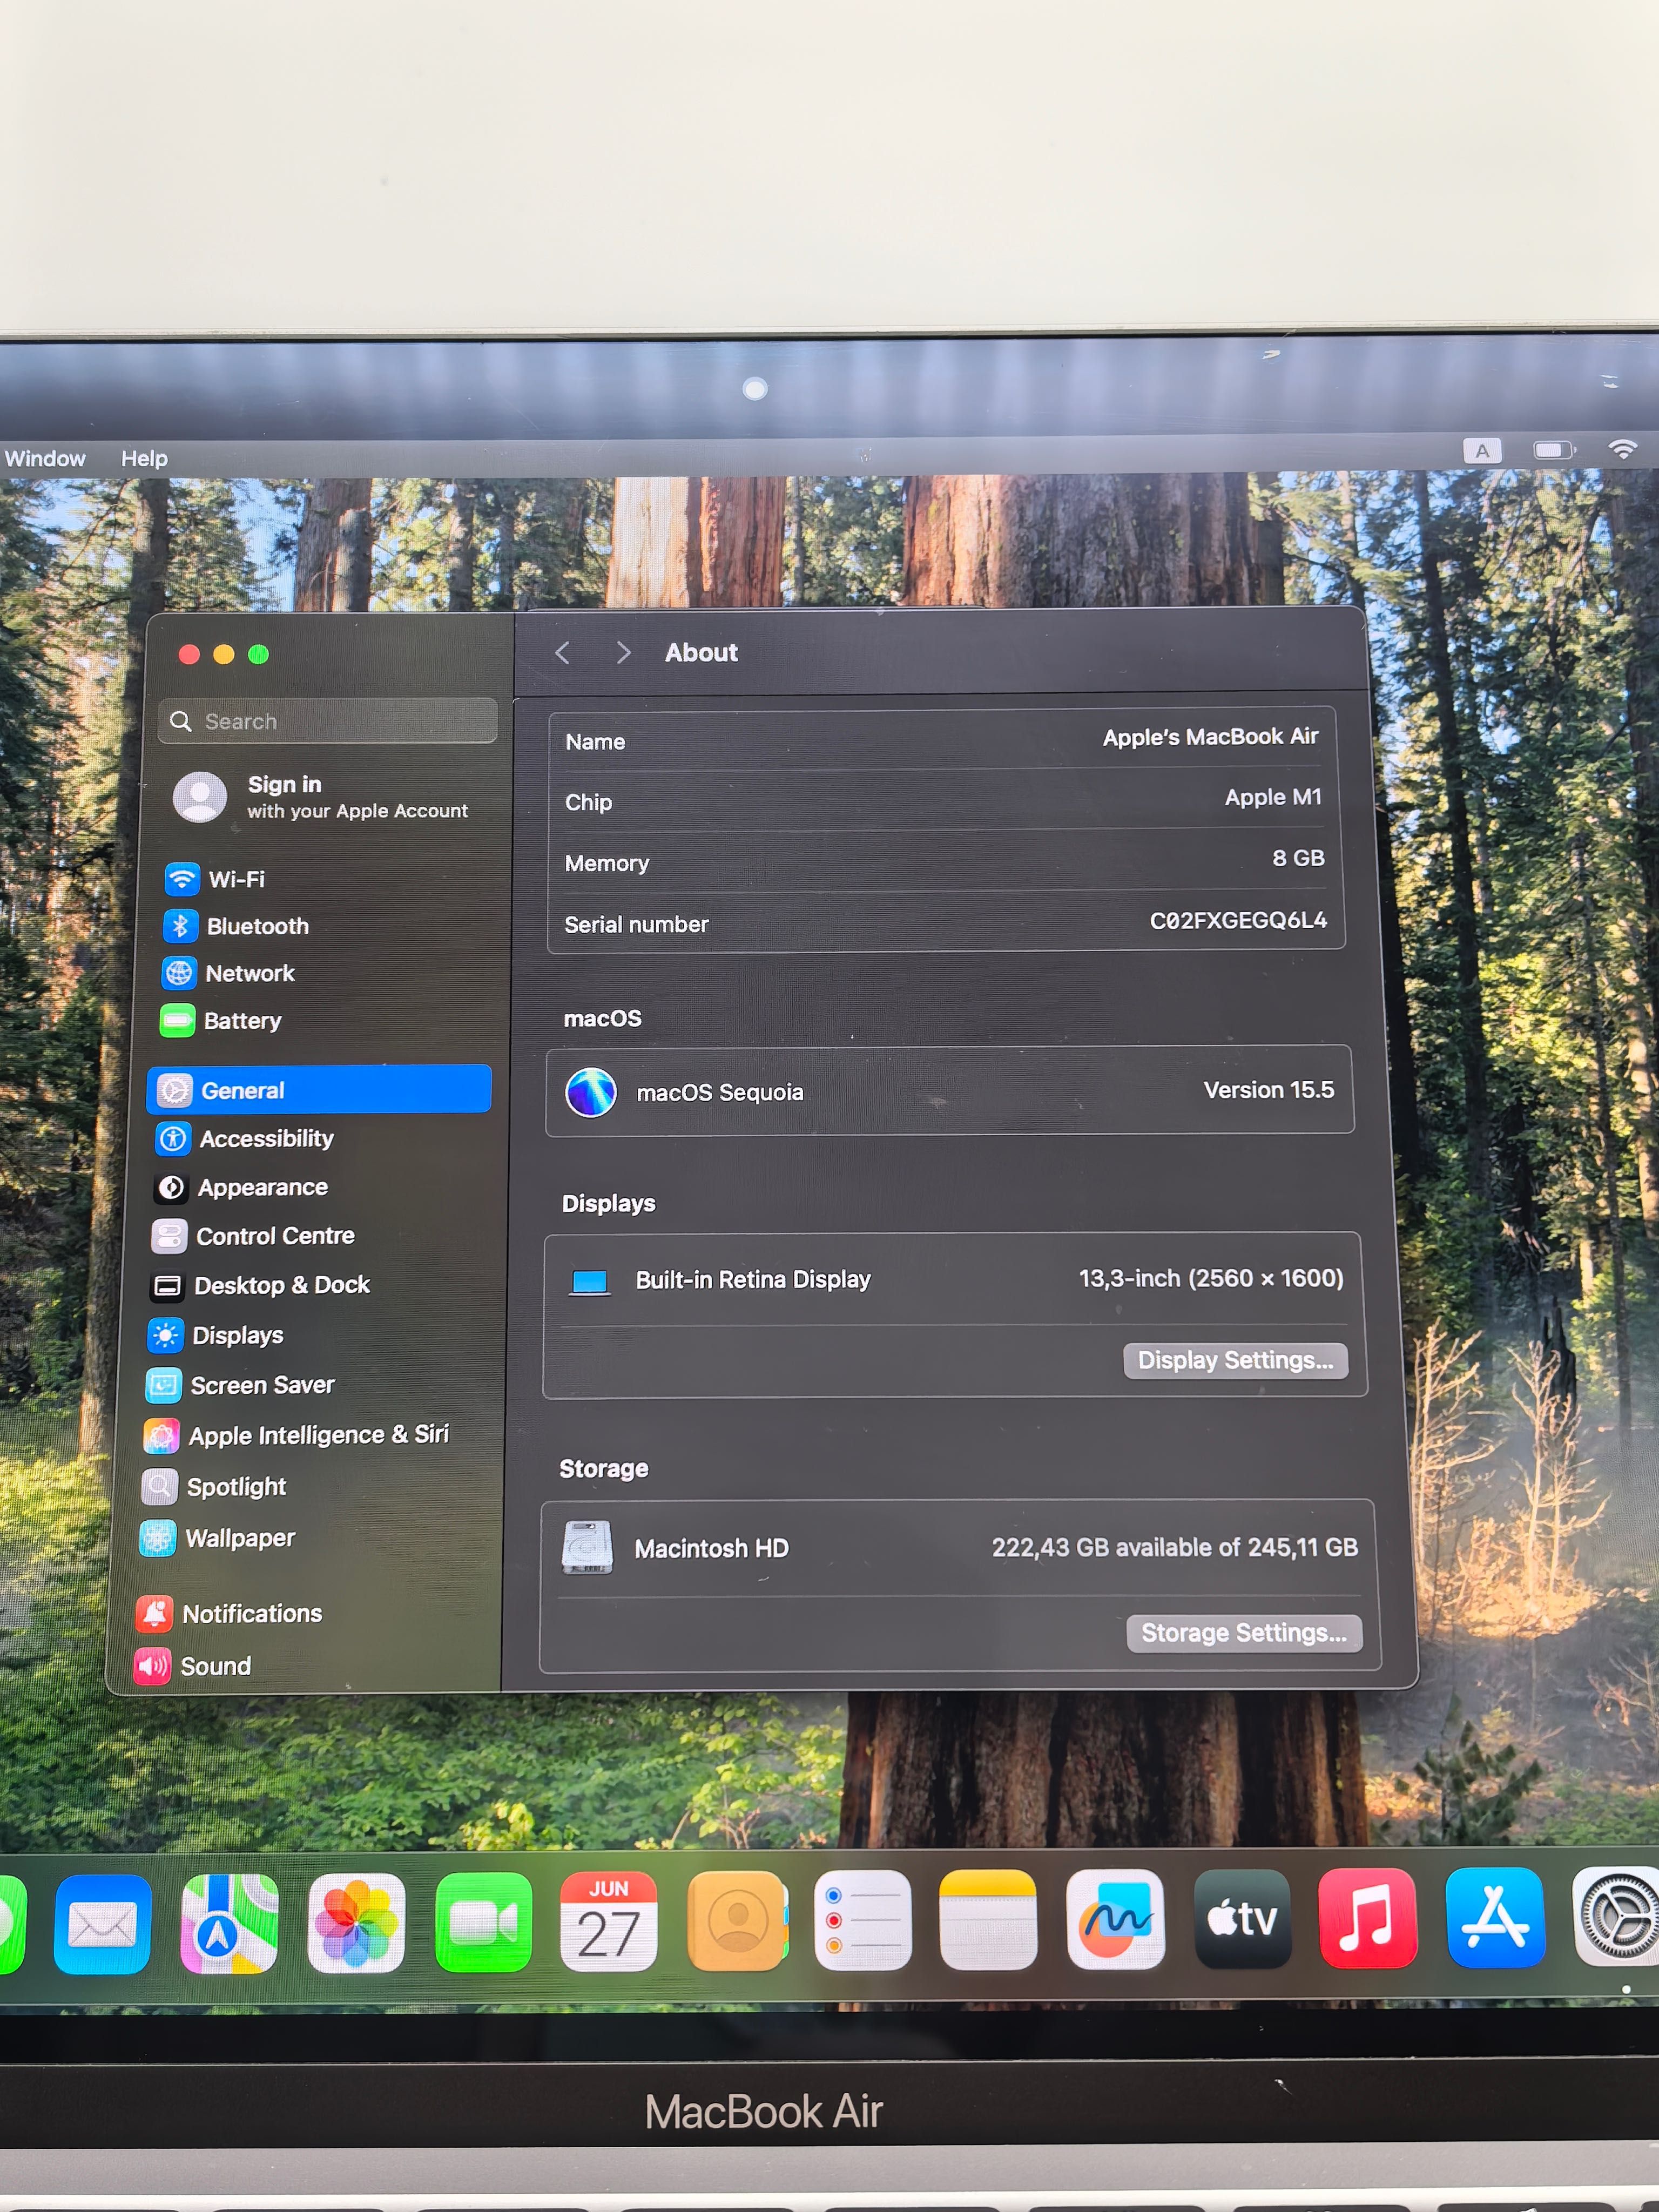
Task: Open Maps from the Dock
Action: [229, 1924]
